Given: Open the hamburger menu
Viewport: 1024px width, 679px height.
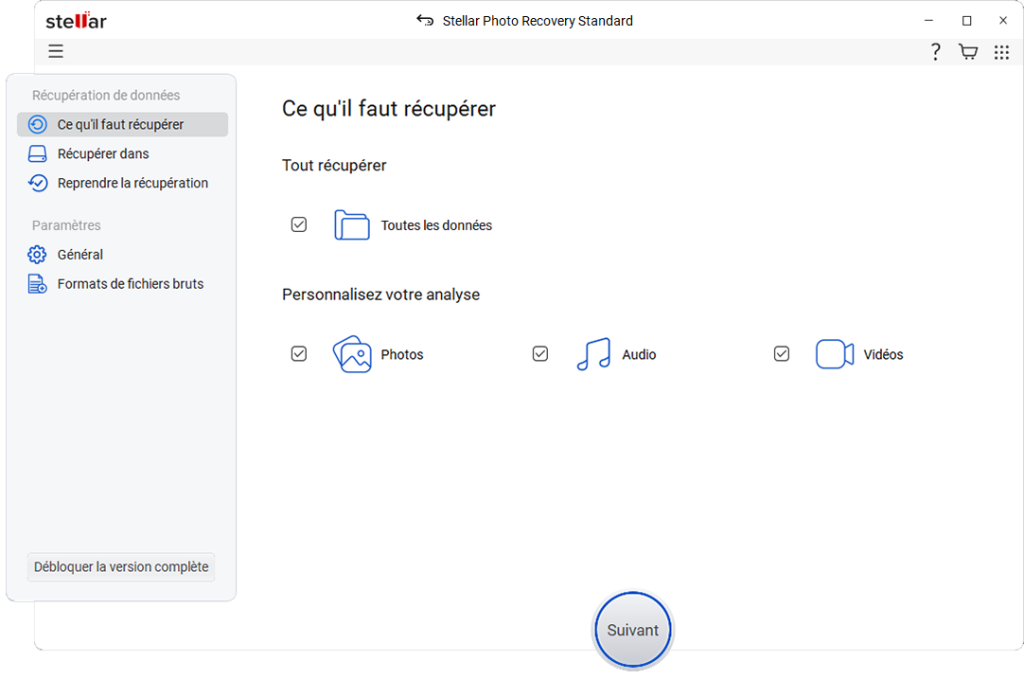Looking at the screenshot, I should (x=56, y=52).
